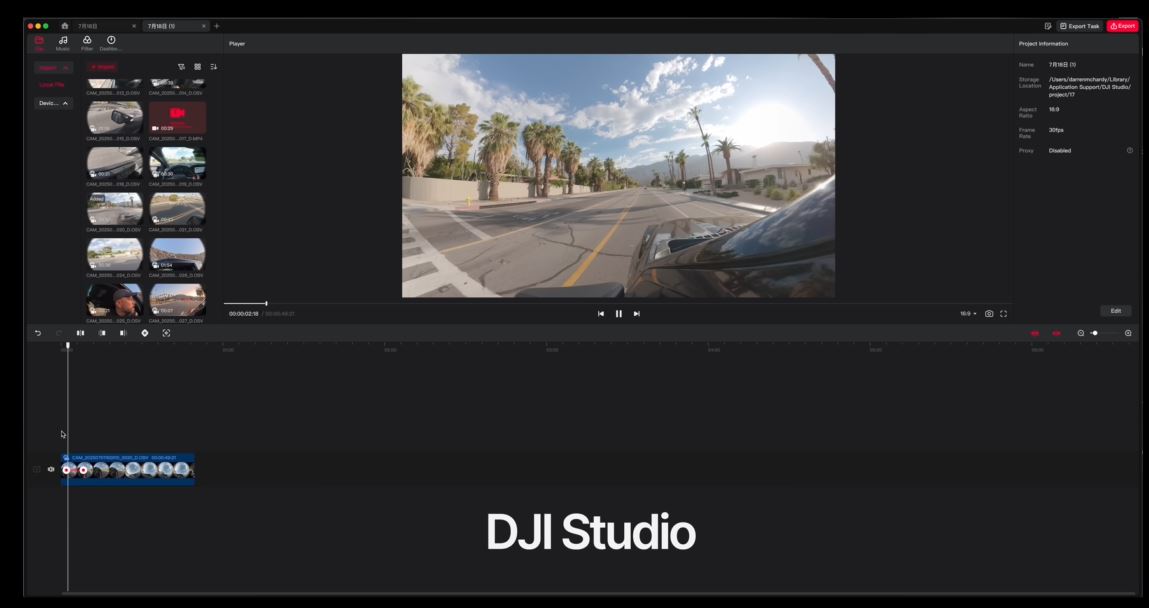
Task: Select Local File in the sidebar
Action: click(51, 85)
